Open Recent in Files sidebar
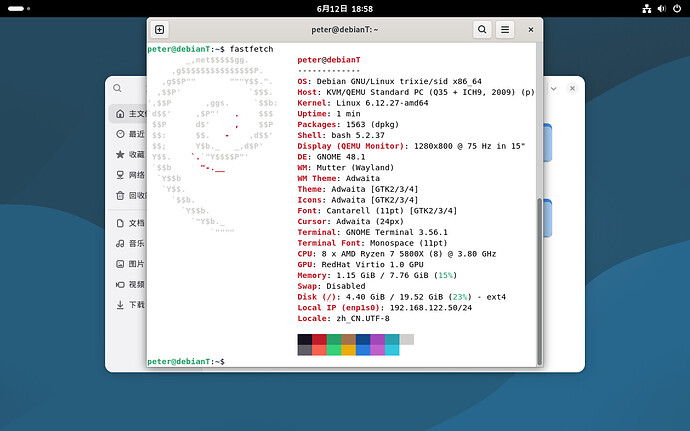The width and height of the screenshot is (690, 431). (x=128, y=134)
